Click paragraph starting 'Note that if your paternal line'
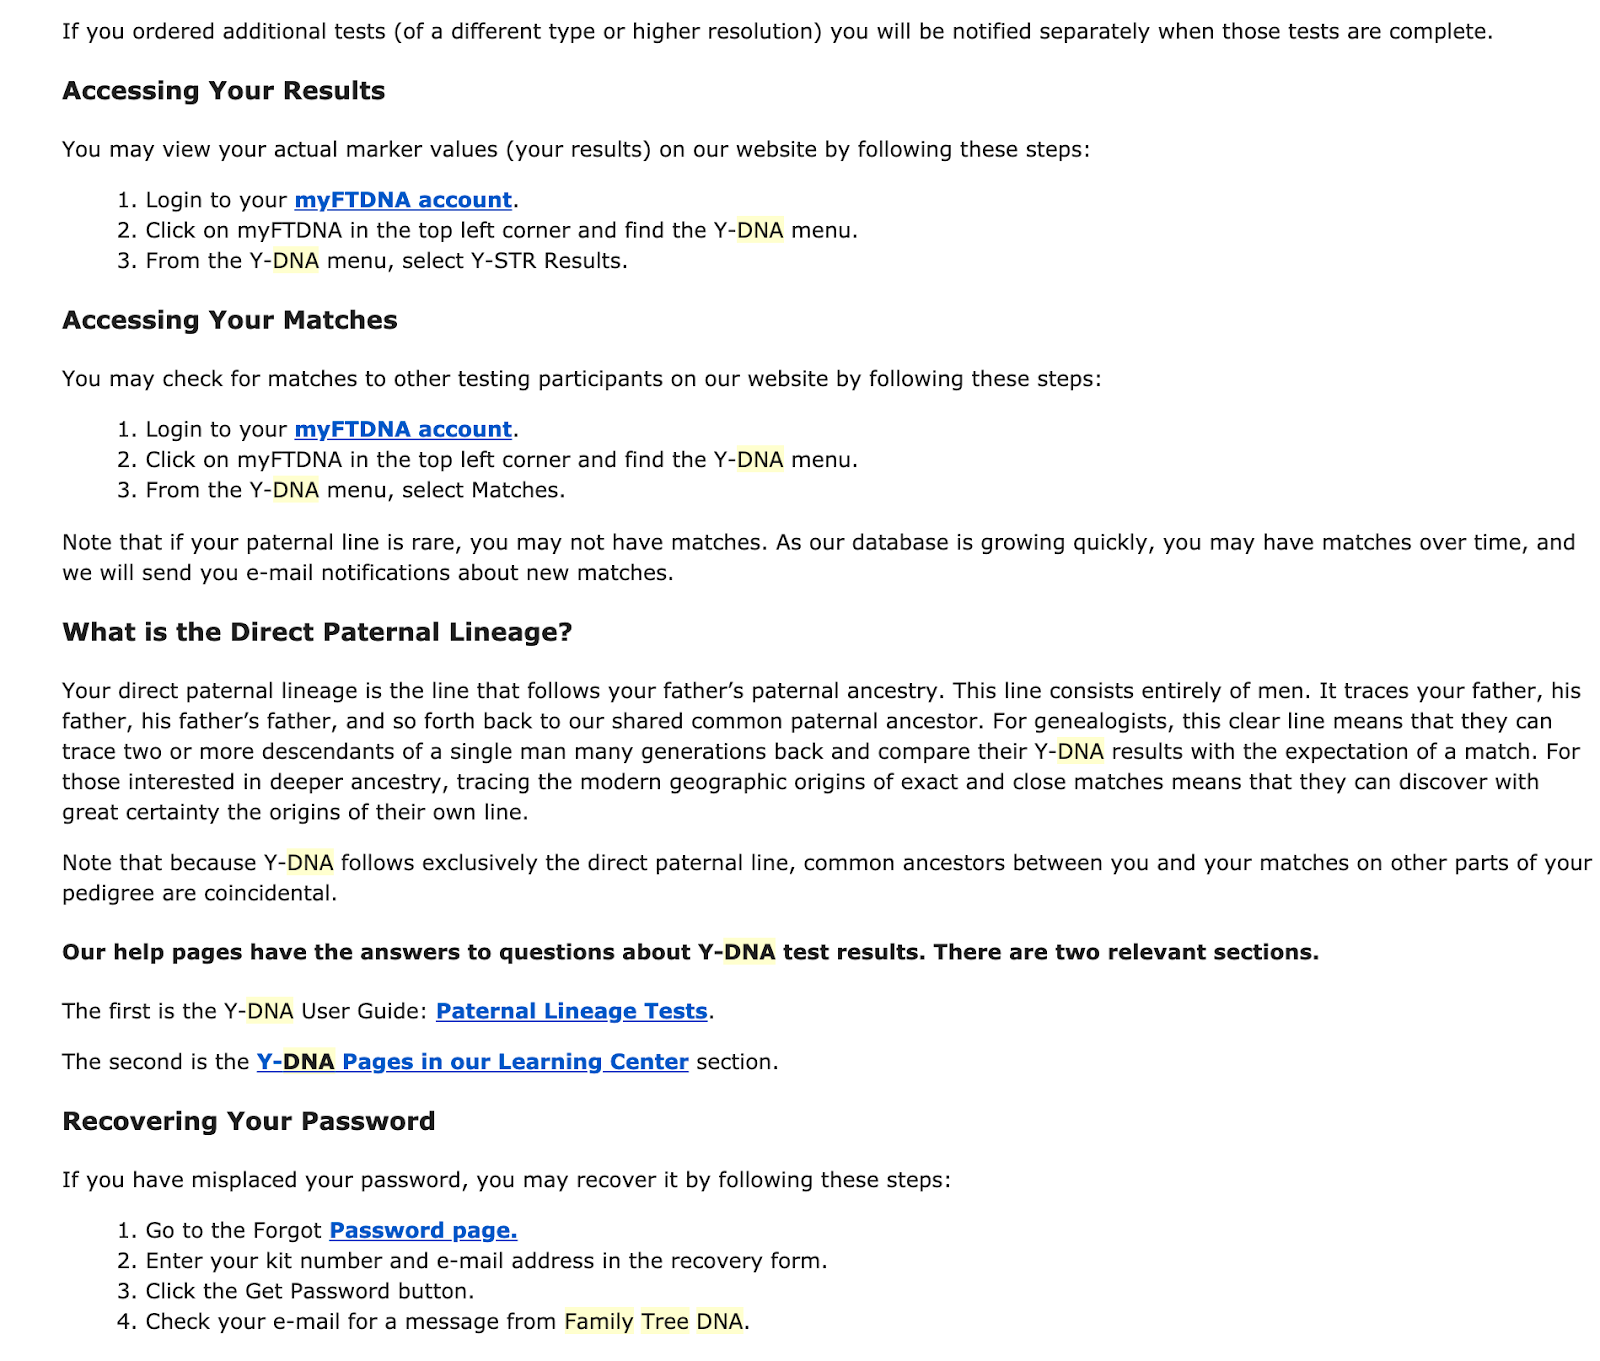 (x=818, y=558)
